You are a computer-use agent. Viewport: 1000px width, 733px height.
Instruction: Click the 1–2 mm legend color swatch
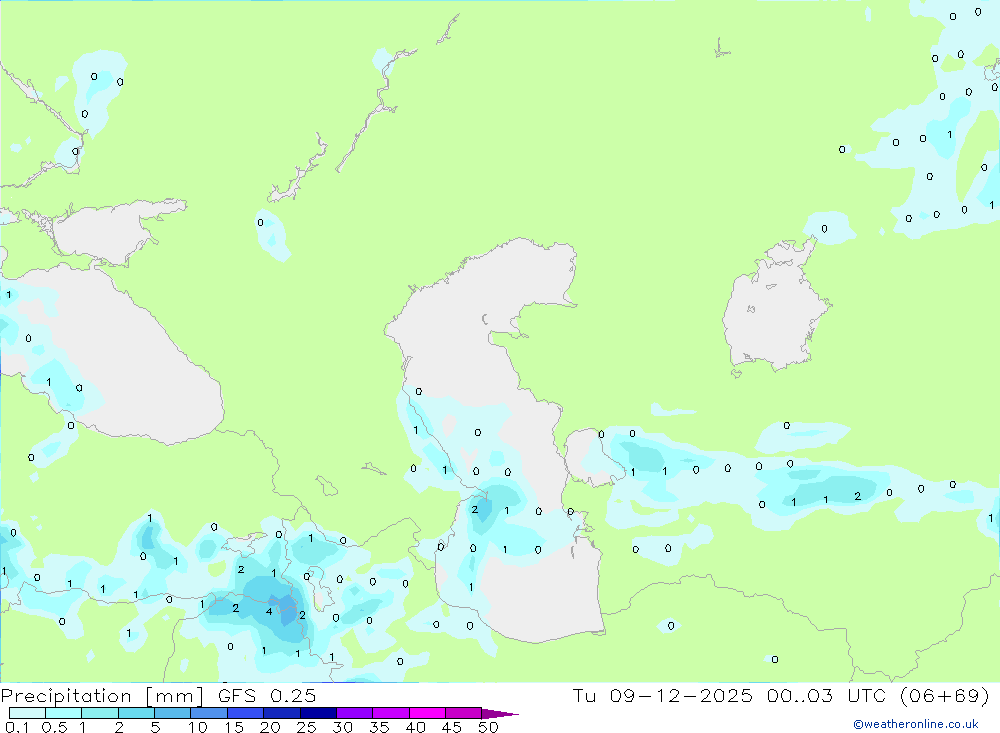100,713
